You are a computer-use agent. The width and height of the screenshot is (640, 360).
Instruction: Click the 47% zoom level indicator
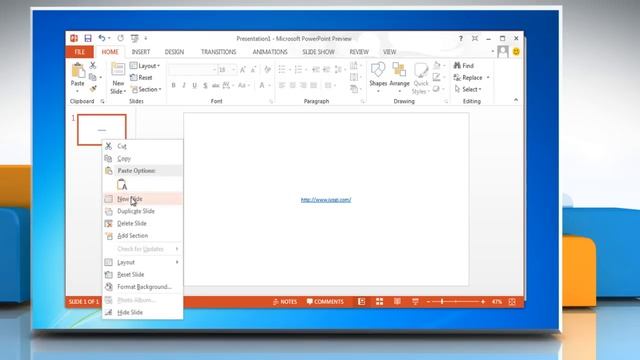(497, 302)
